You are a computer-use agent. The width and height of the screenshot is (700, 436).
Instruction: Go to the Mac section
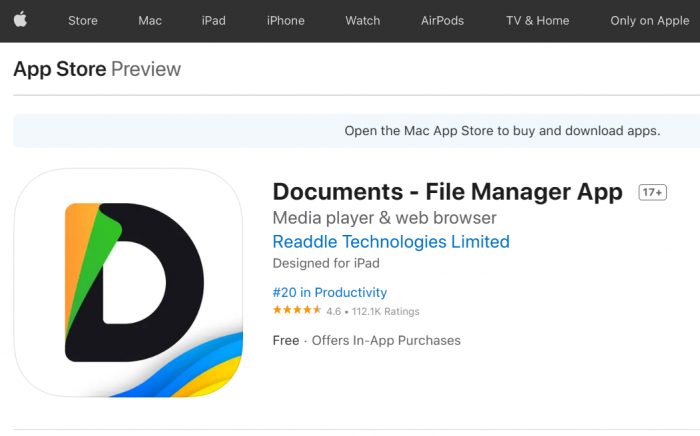[x=150, y=21]
